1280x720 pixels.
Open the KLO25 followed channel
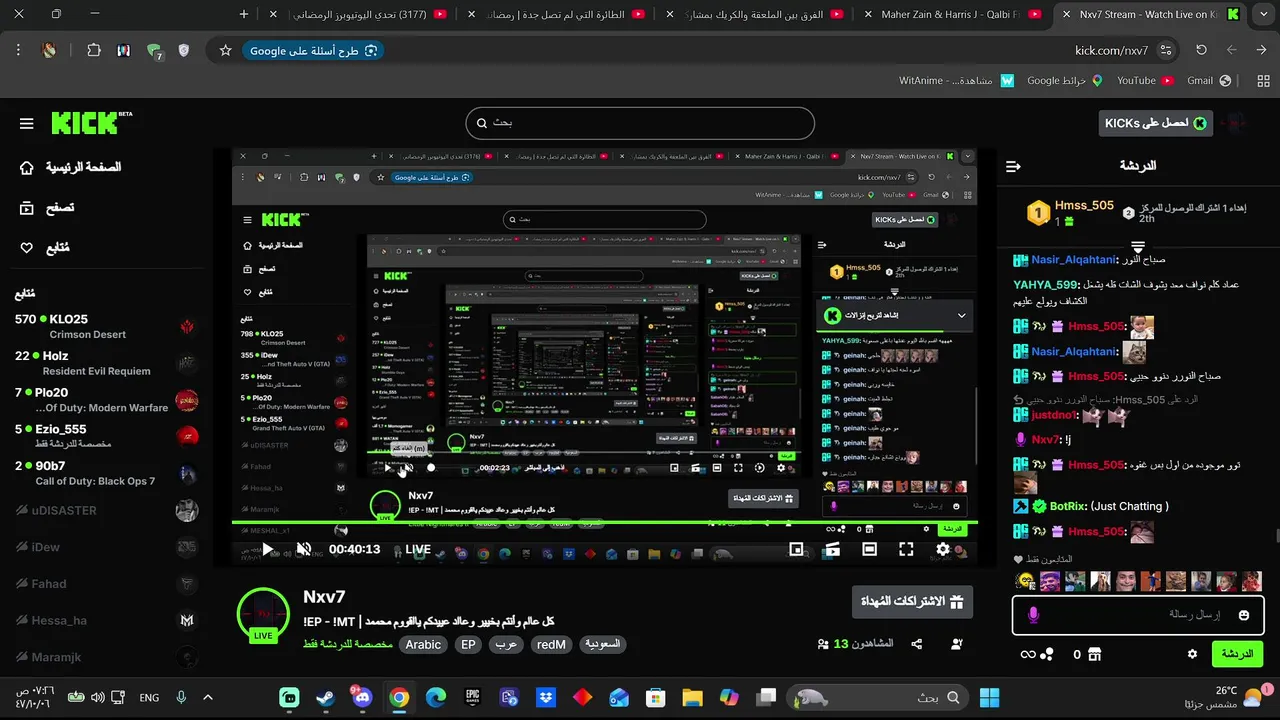click(x=107, y=326)
